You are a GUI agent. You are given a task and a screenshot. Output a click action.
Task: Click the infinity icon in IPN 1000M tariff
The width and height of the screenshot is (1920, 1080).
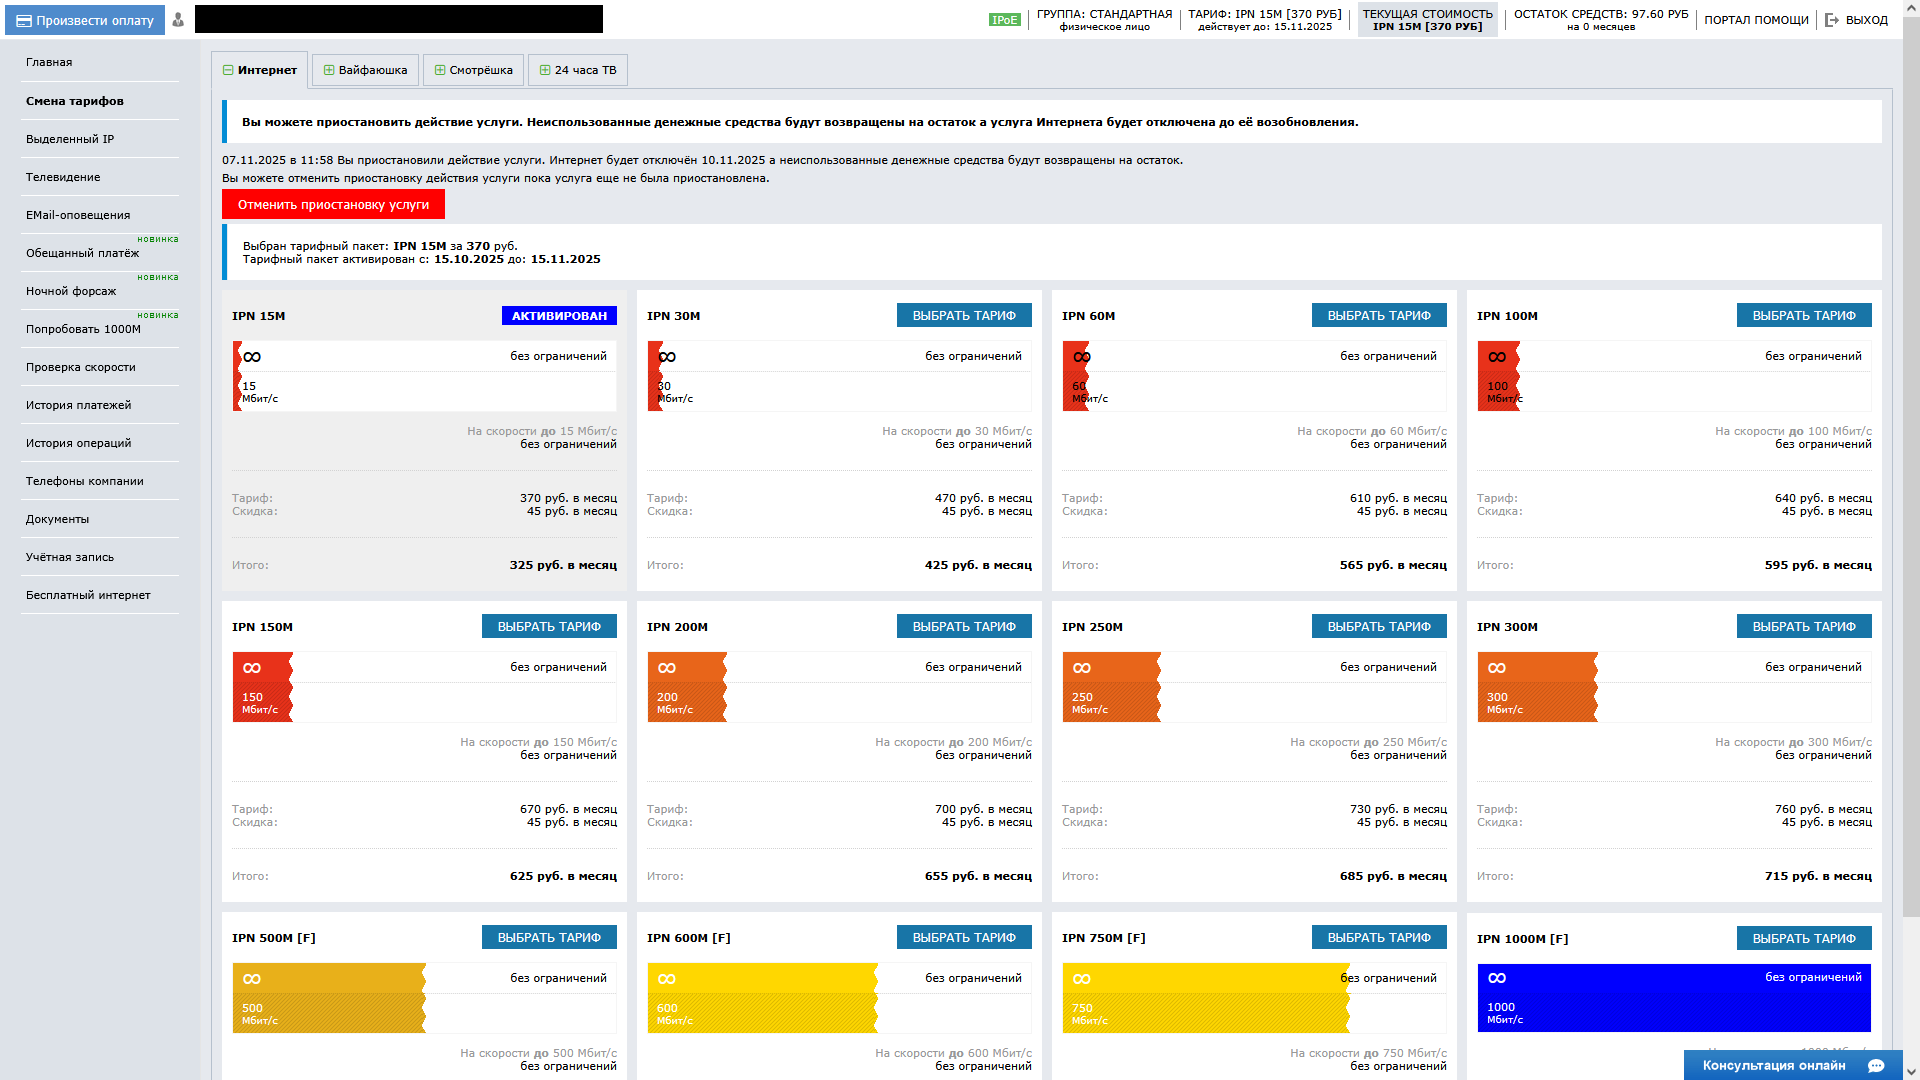[x=1497, y=978]
